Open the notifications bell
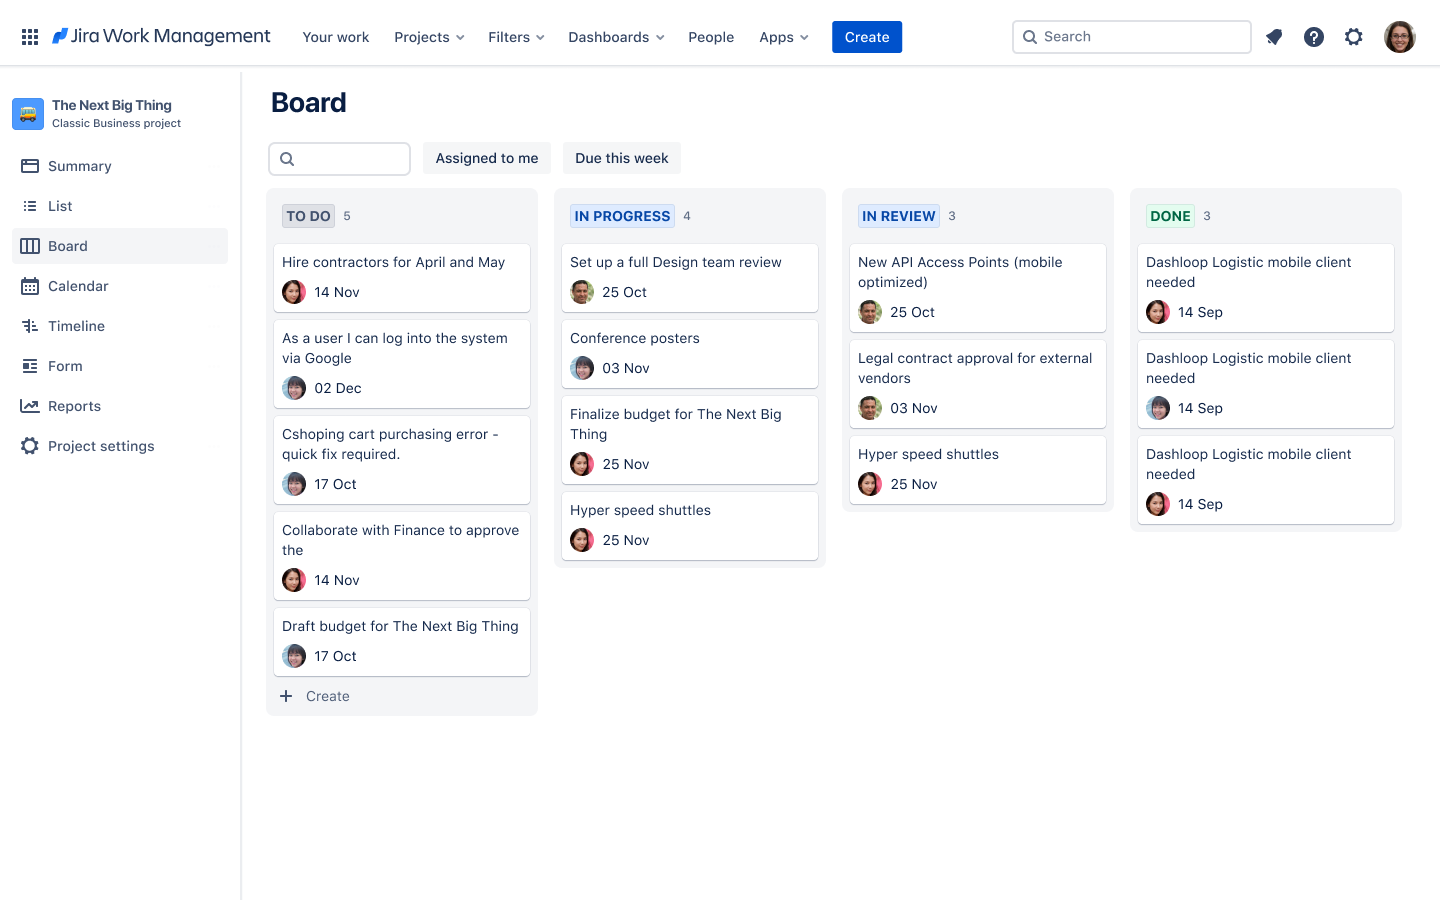 1273,37
